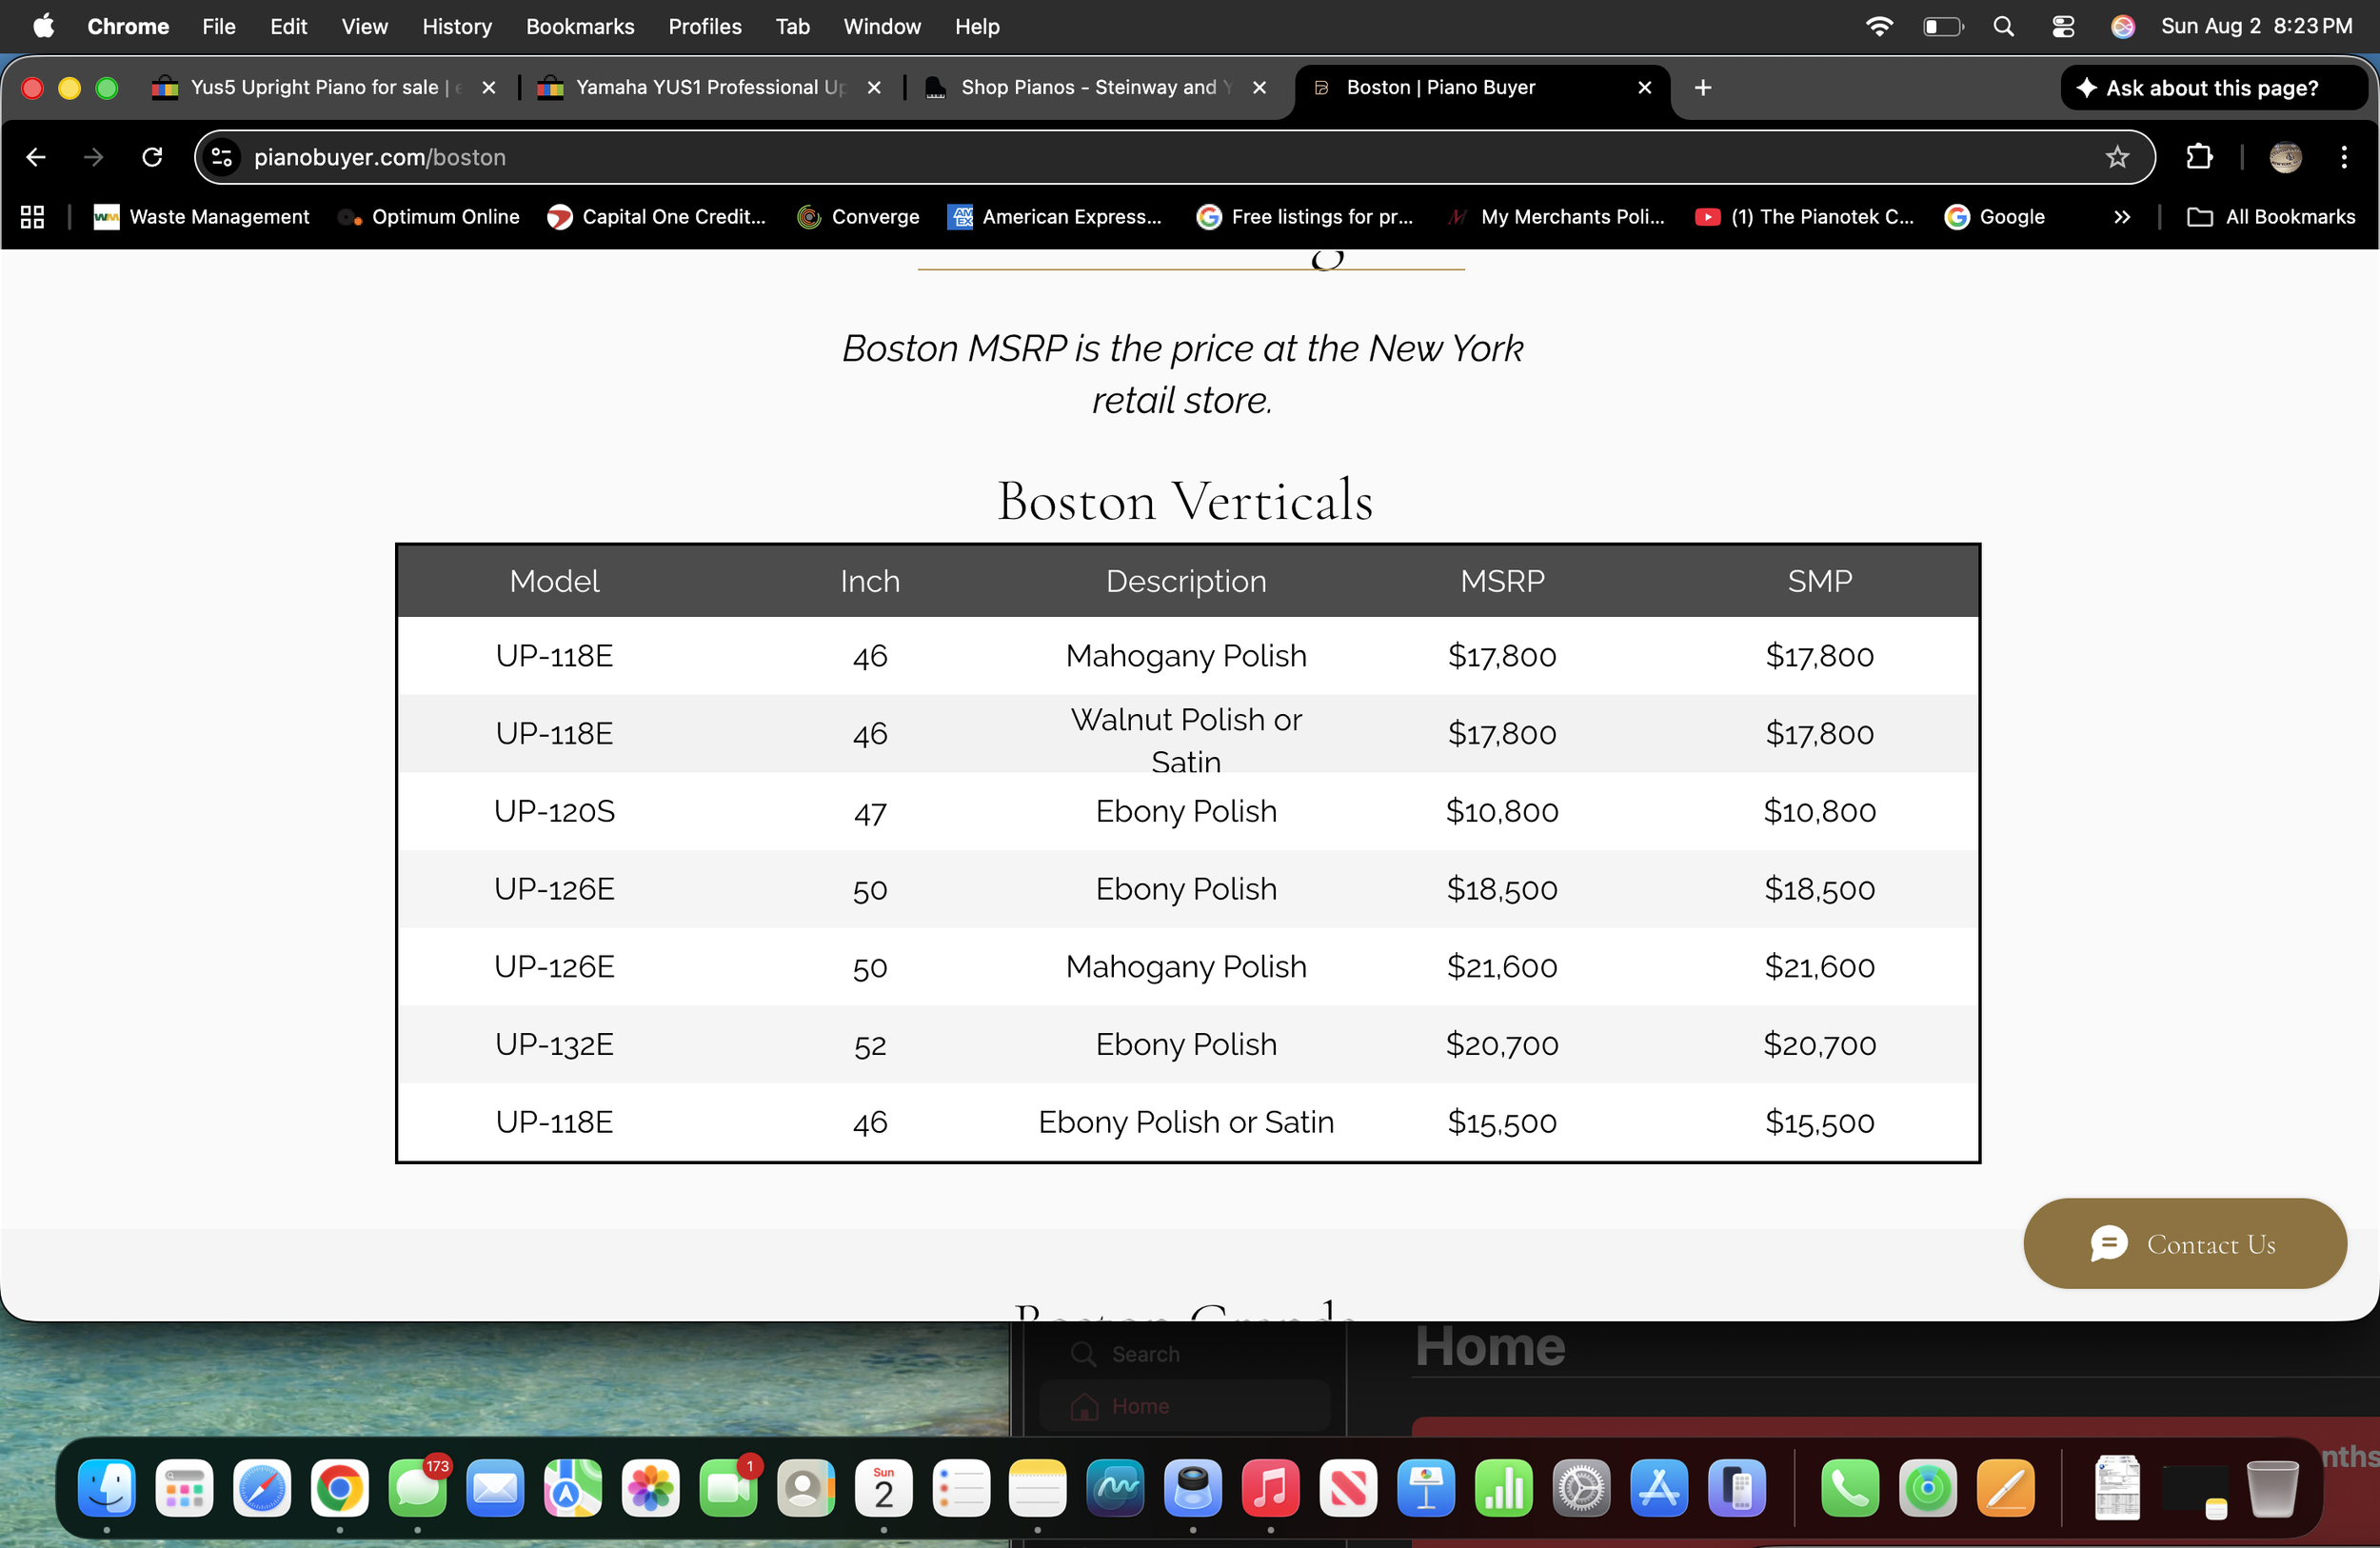The width and height of the screenshot is (2380, 1548).
Task: Open Music from the Dock
Action: click(x=1270, y=1488)
